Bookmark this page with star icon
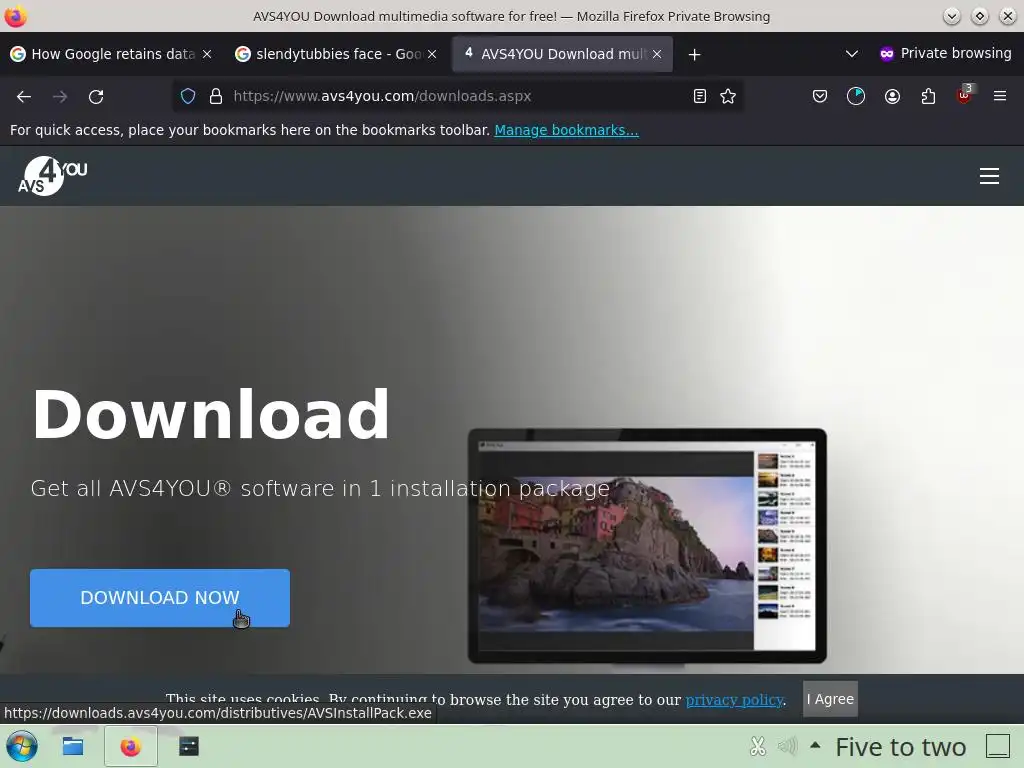 [x=728, y=97]
